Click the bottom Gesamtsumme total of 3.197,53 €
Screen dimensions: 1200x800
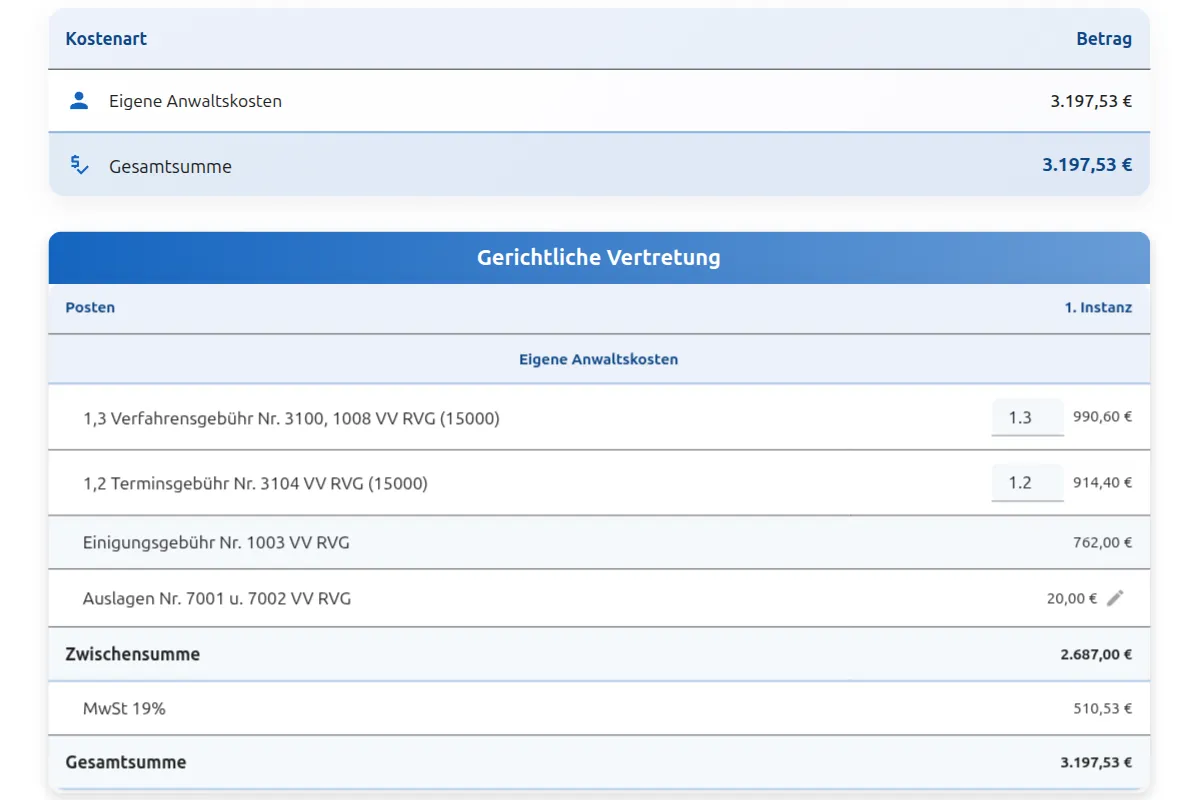[1095, 762]
